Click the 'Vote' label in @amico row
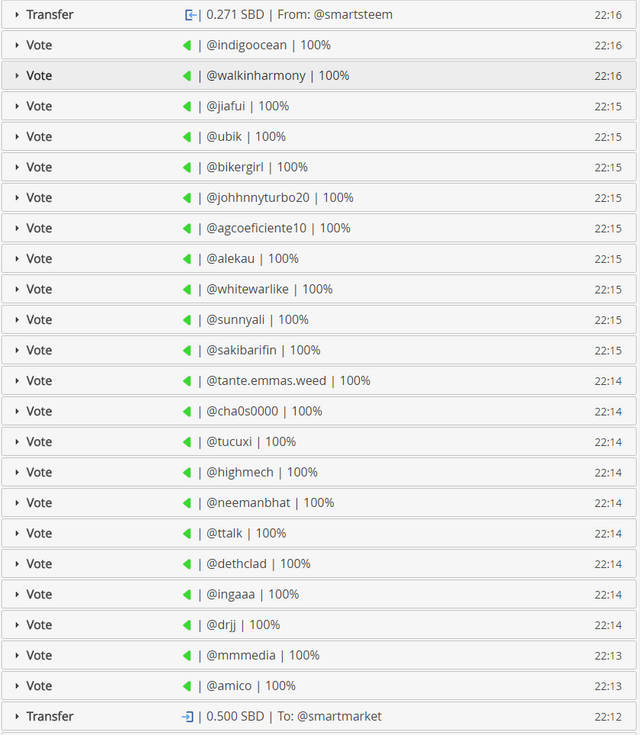Viewport: 640px width, 735px height. pos(39,686)
